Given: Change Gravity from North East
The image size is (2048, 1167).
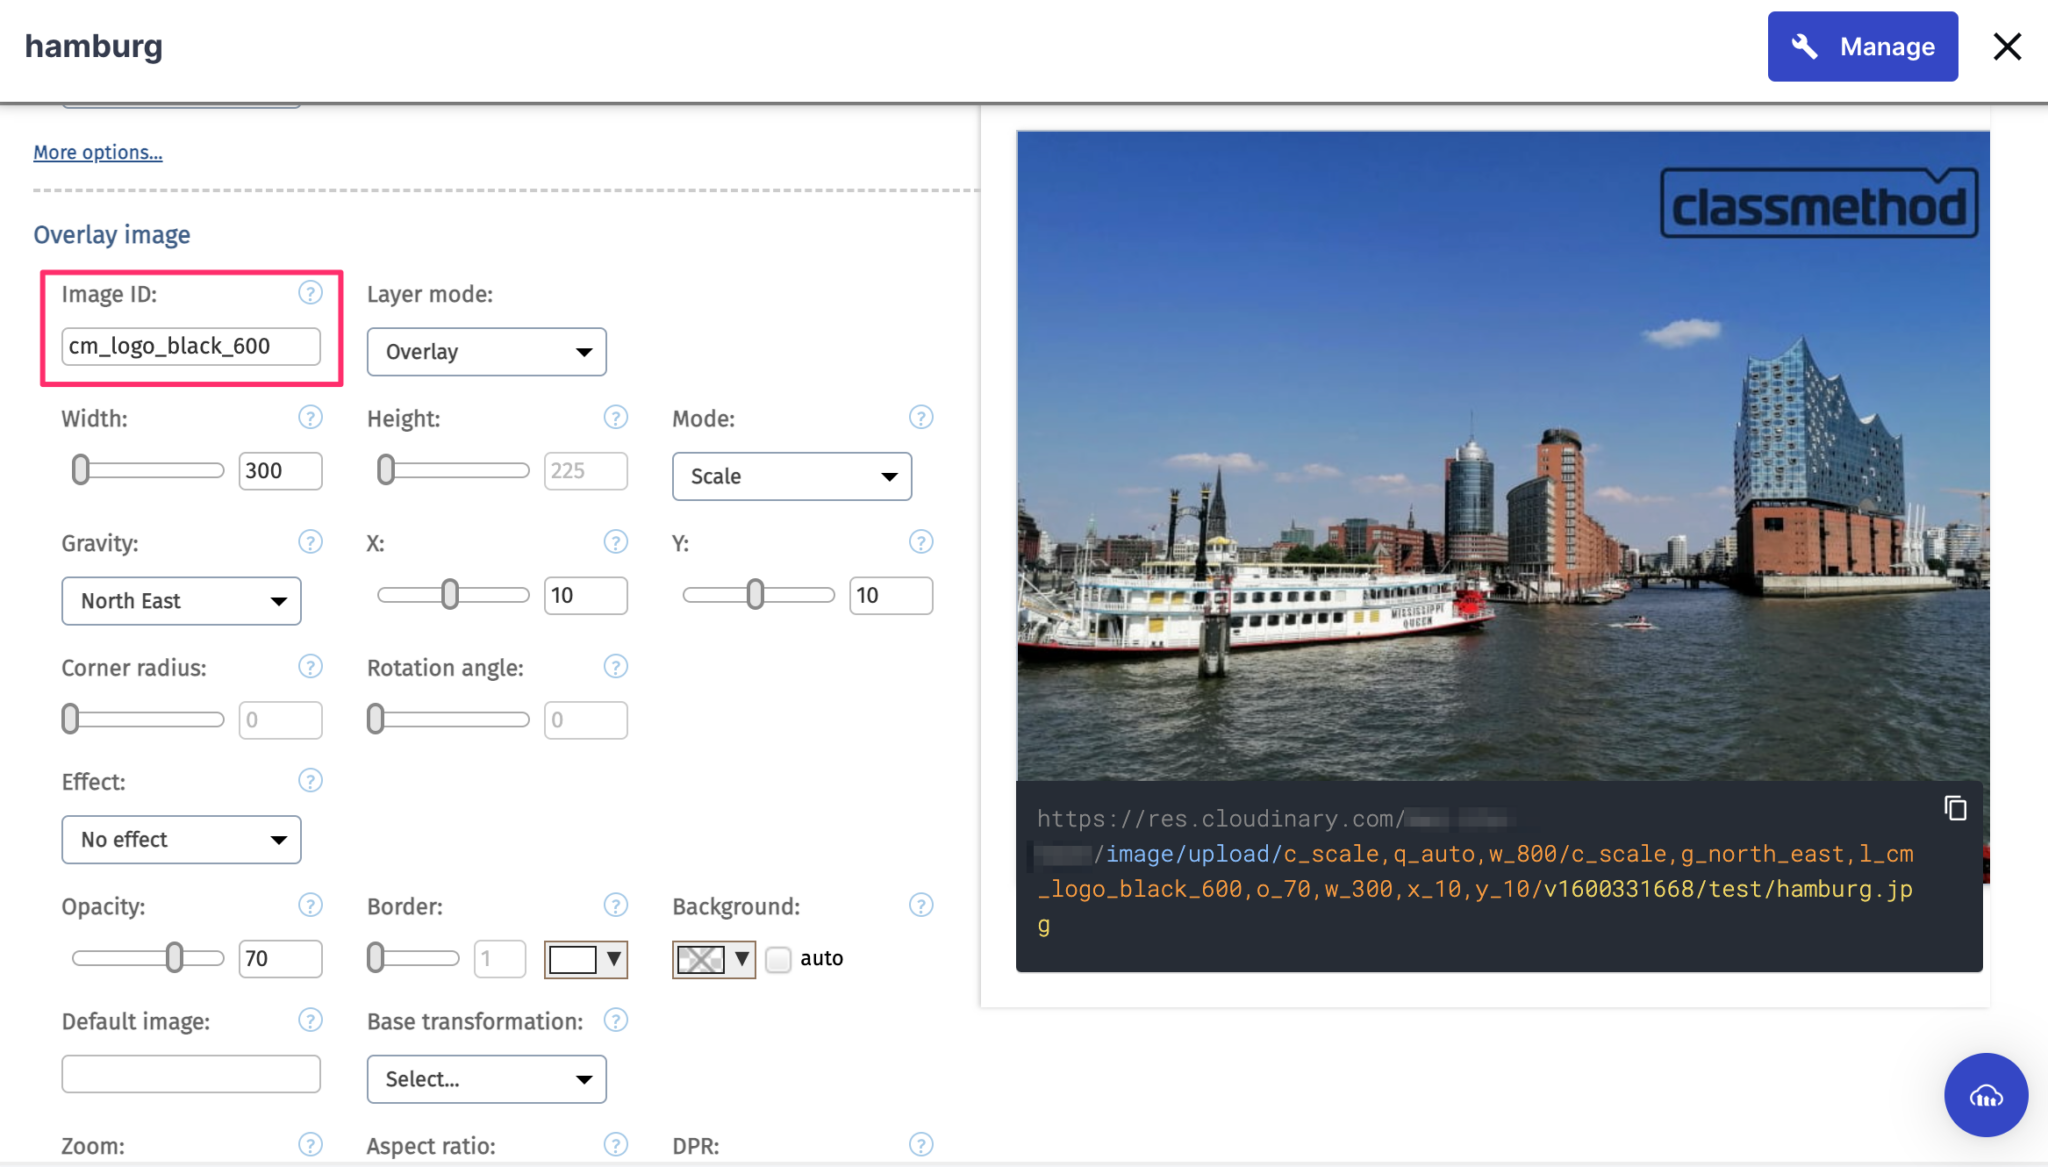Looking at the screenshot, I should pos(181,600).
